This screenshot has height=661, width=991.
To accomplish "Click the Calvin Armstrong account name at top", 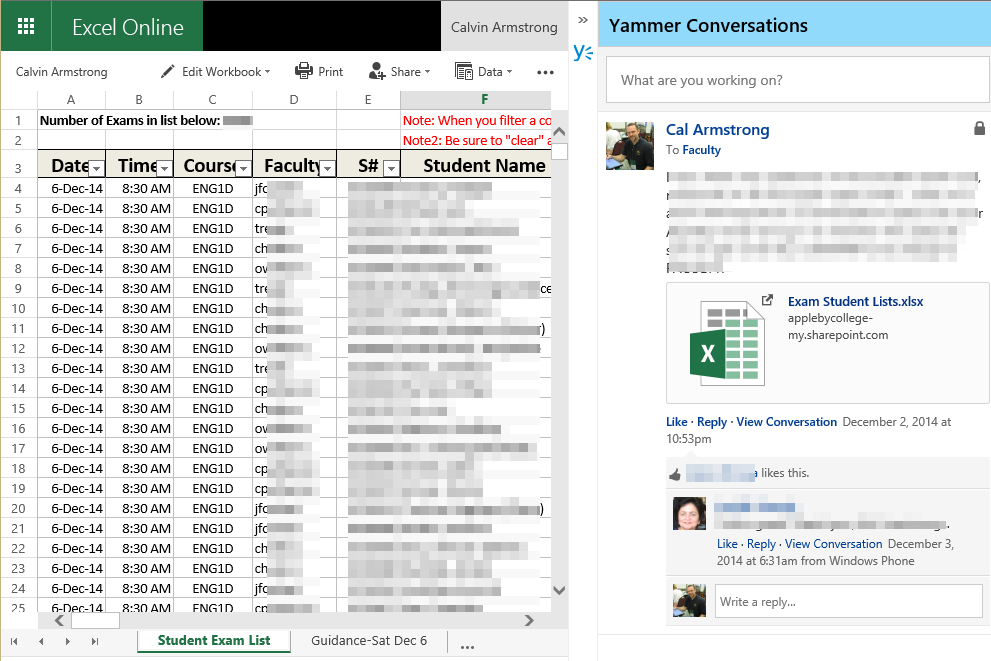I will pyautogui.click(x=504, y=27).
